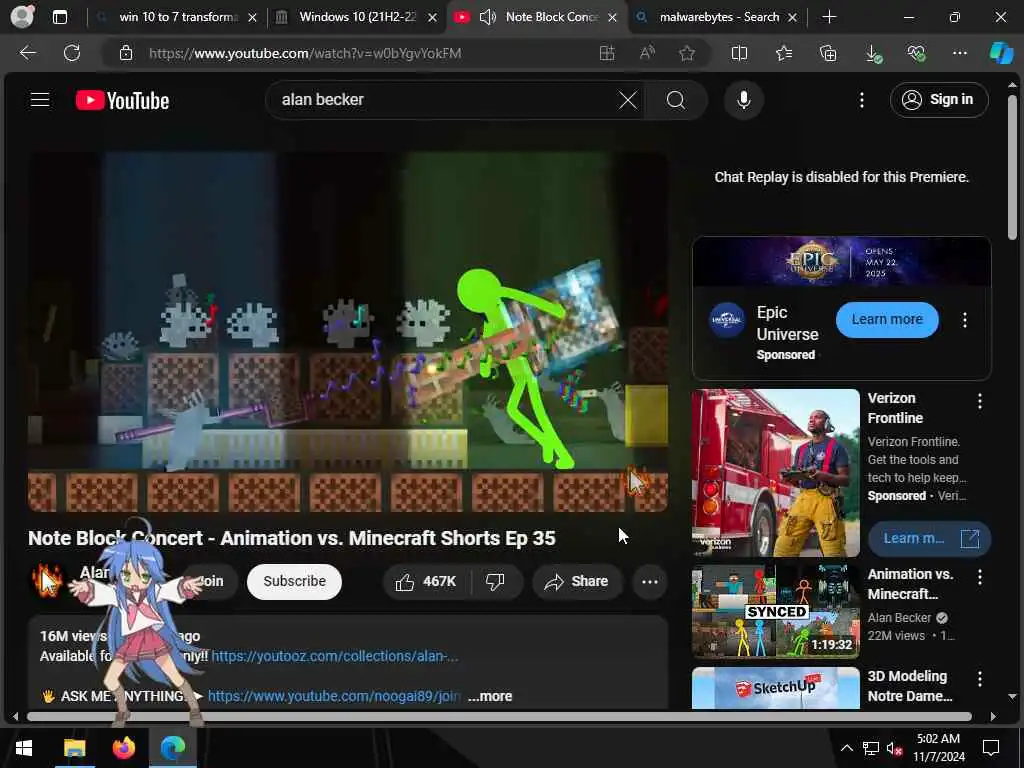The height and width of the screenshot is (768, 1024).
Task: Open Browser essentials heart icon
Action: (x=916, y=54)
